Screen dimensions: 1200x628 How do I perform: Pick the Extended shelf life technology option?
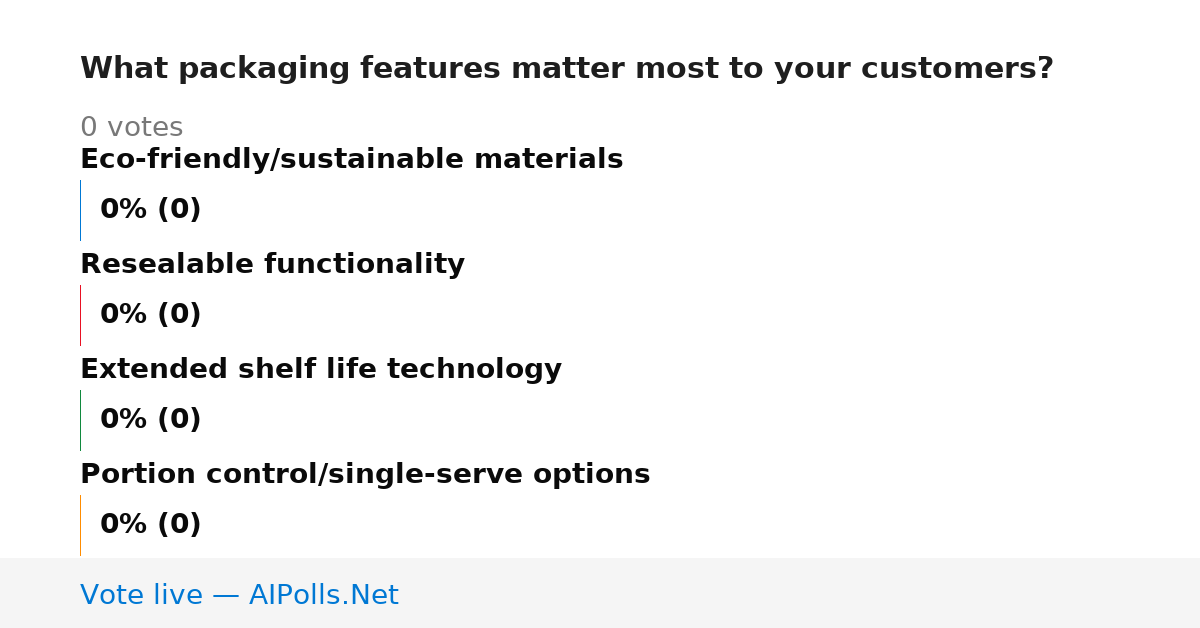click(320, 370)
